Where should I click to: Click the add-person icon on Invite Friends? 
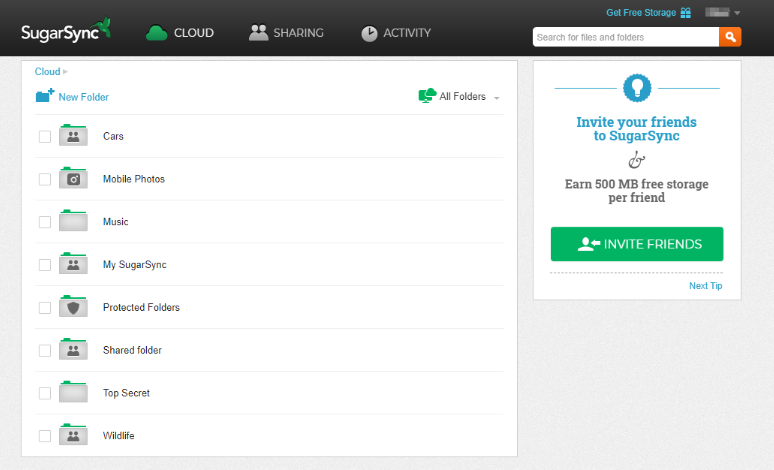(588, 244)
